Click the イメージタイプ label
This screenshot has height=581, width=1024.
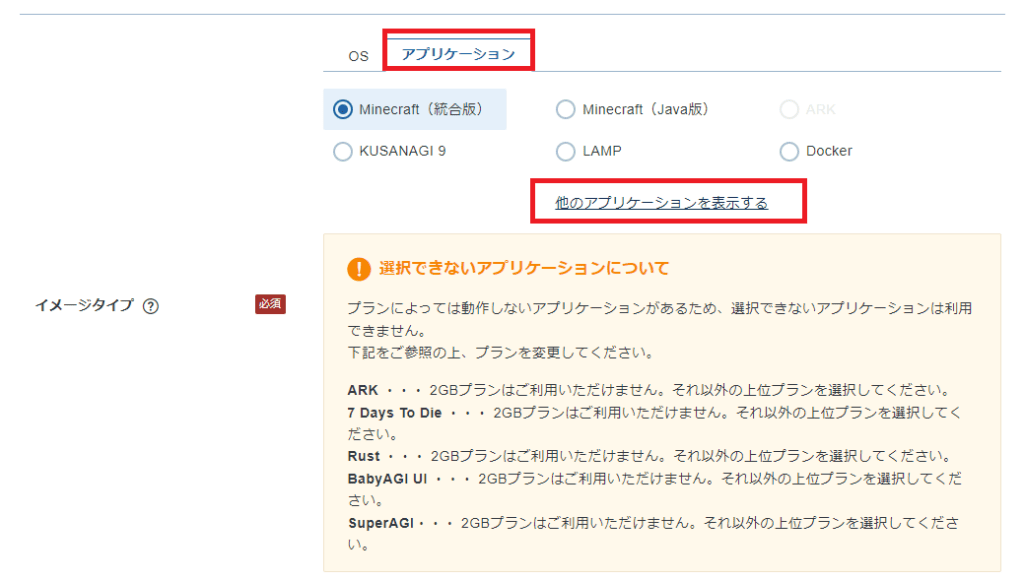click(84, 305)
